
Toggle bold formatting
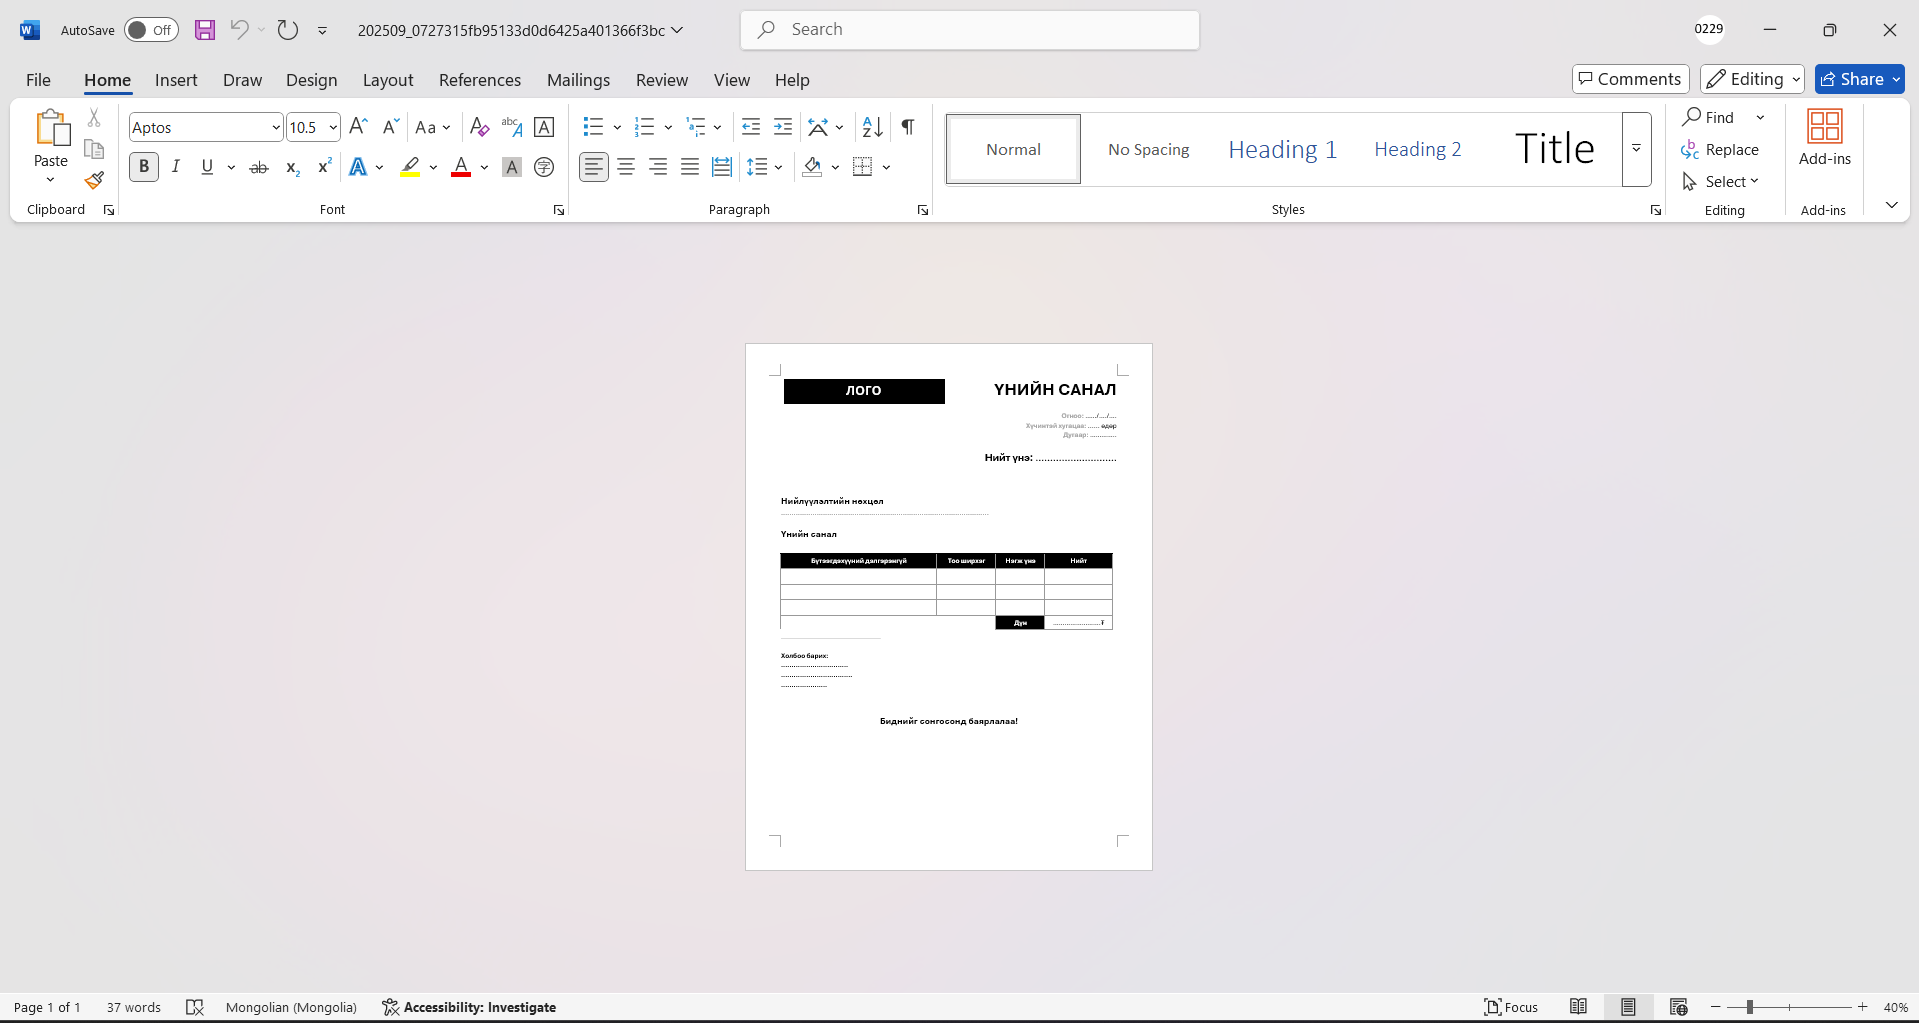144,167
